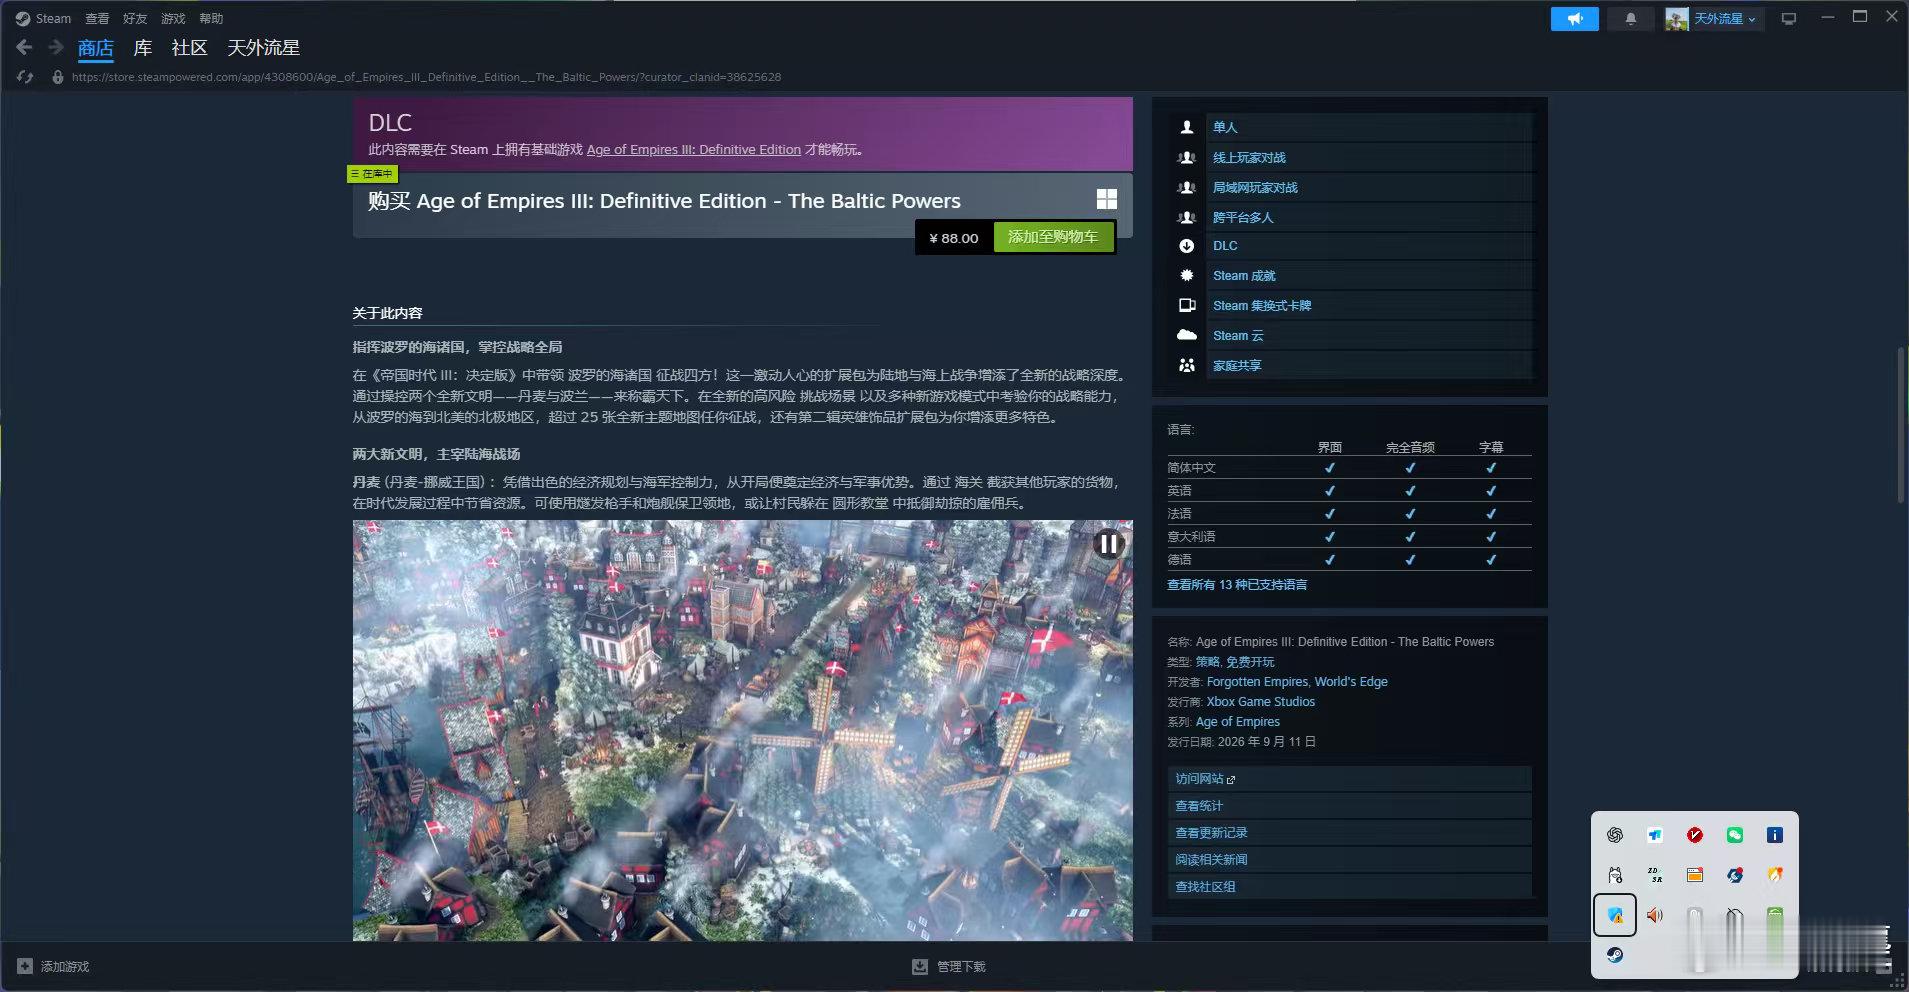This screenshot has height=992, width=1909.
Task: Click the Steam icon in system tray
Action: point(1615,954)
